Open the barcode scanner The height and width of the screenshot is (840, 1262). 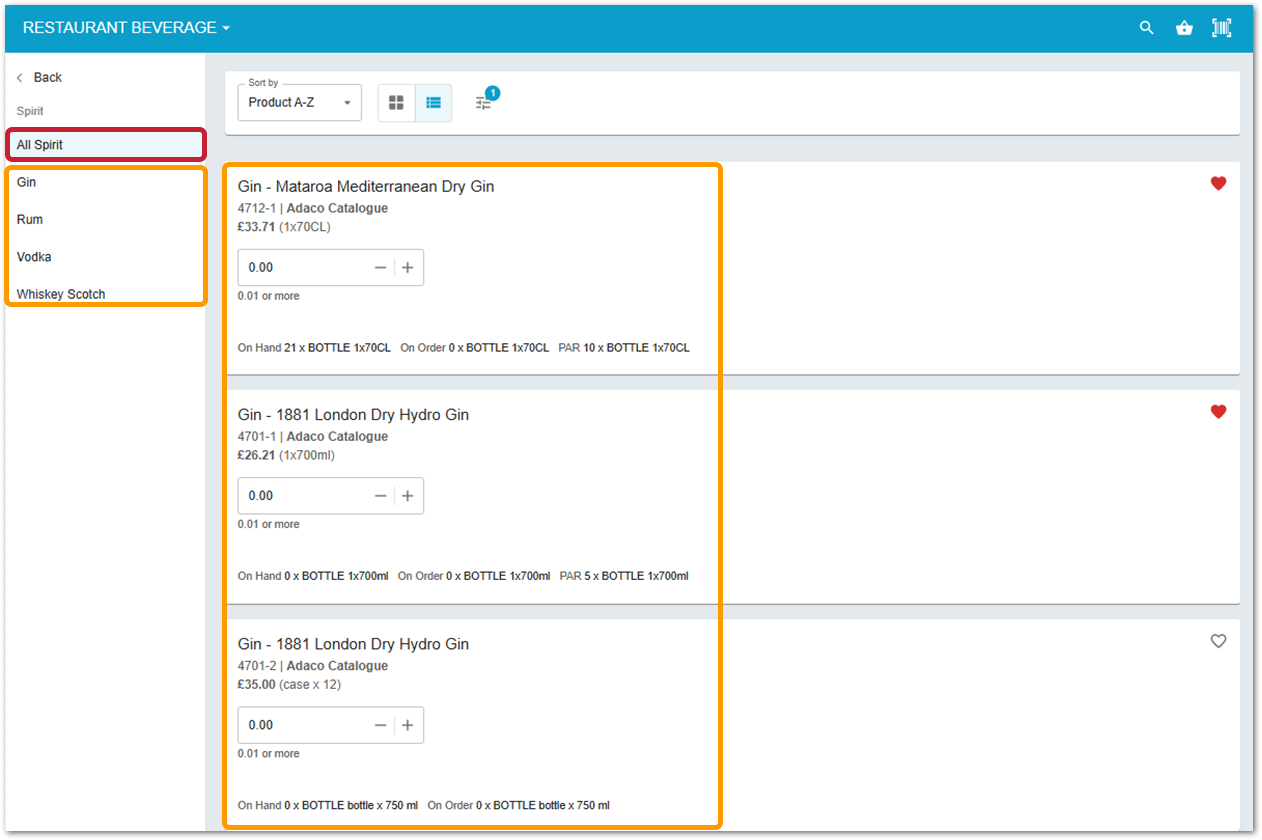(1221, 27)
